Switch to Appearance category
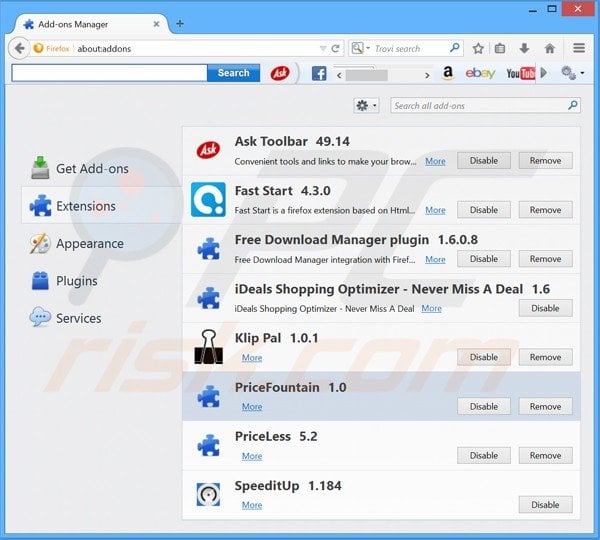This screenshot has height=540, width=600. coord(78,243)
